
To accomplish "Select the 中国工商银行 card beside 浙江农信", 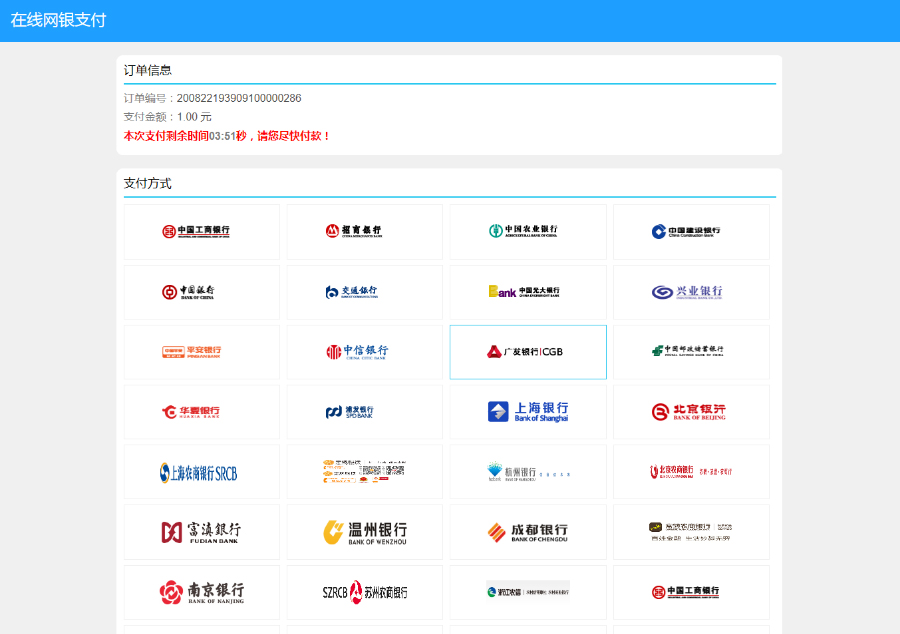I will pyautogui.click(x=691, y=592).
